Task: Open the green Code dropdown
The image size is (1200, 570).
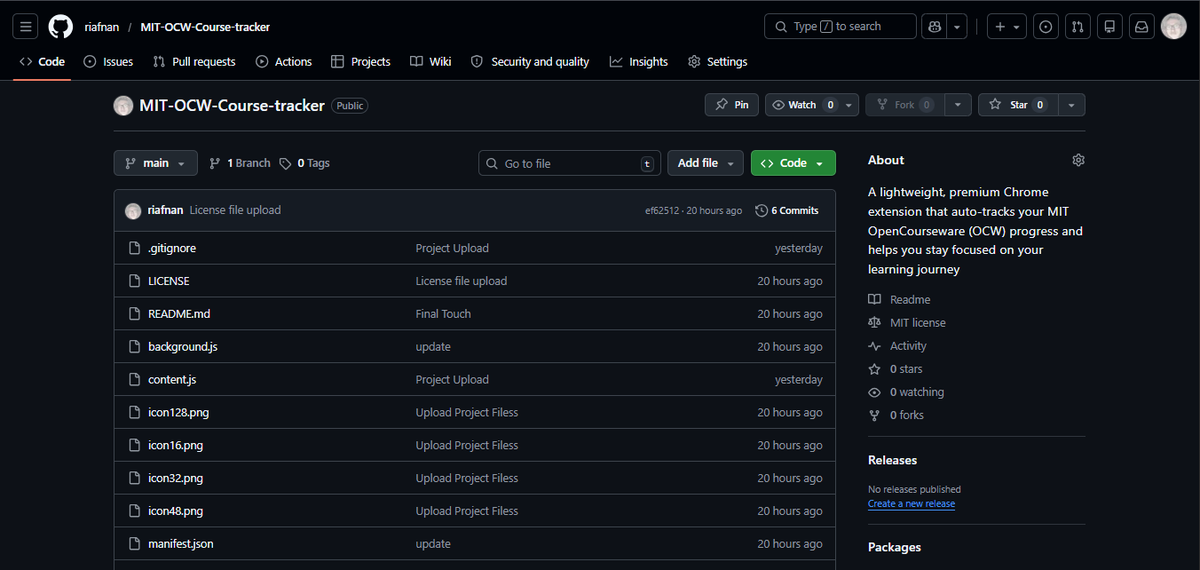Action: [793, 163]
